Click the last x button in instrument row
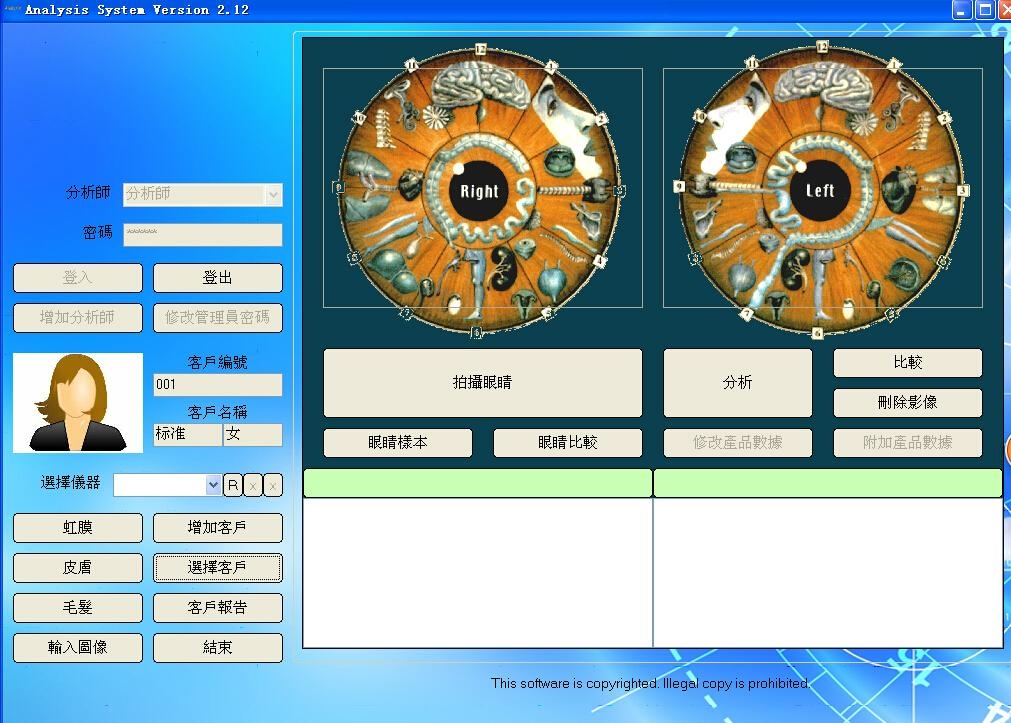Screen dimensions: 1011x723 pos(273,485)
